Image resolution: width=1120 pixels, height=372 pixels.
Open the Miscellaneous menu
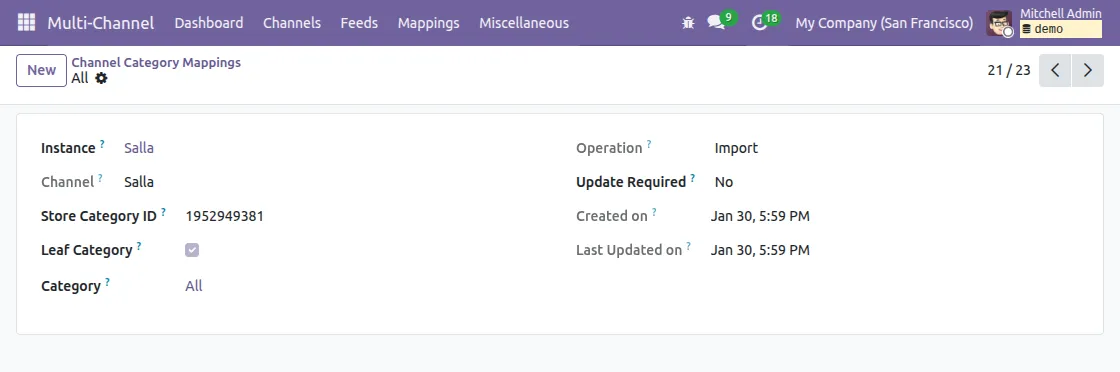point(524,23)
